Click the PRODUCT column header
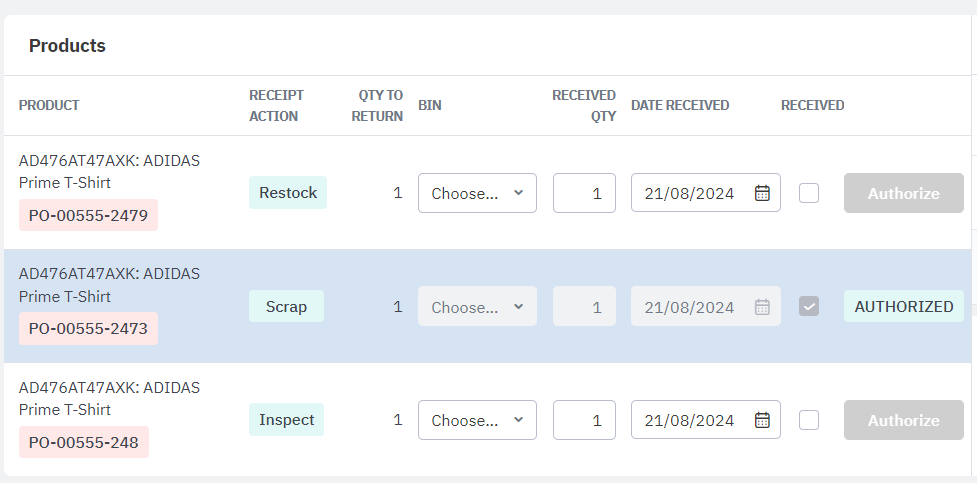 (49, 105)
